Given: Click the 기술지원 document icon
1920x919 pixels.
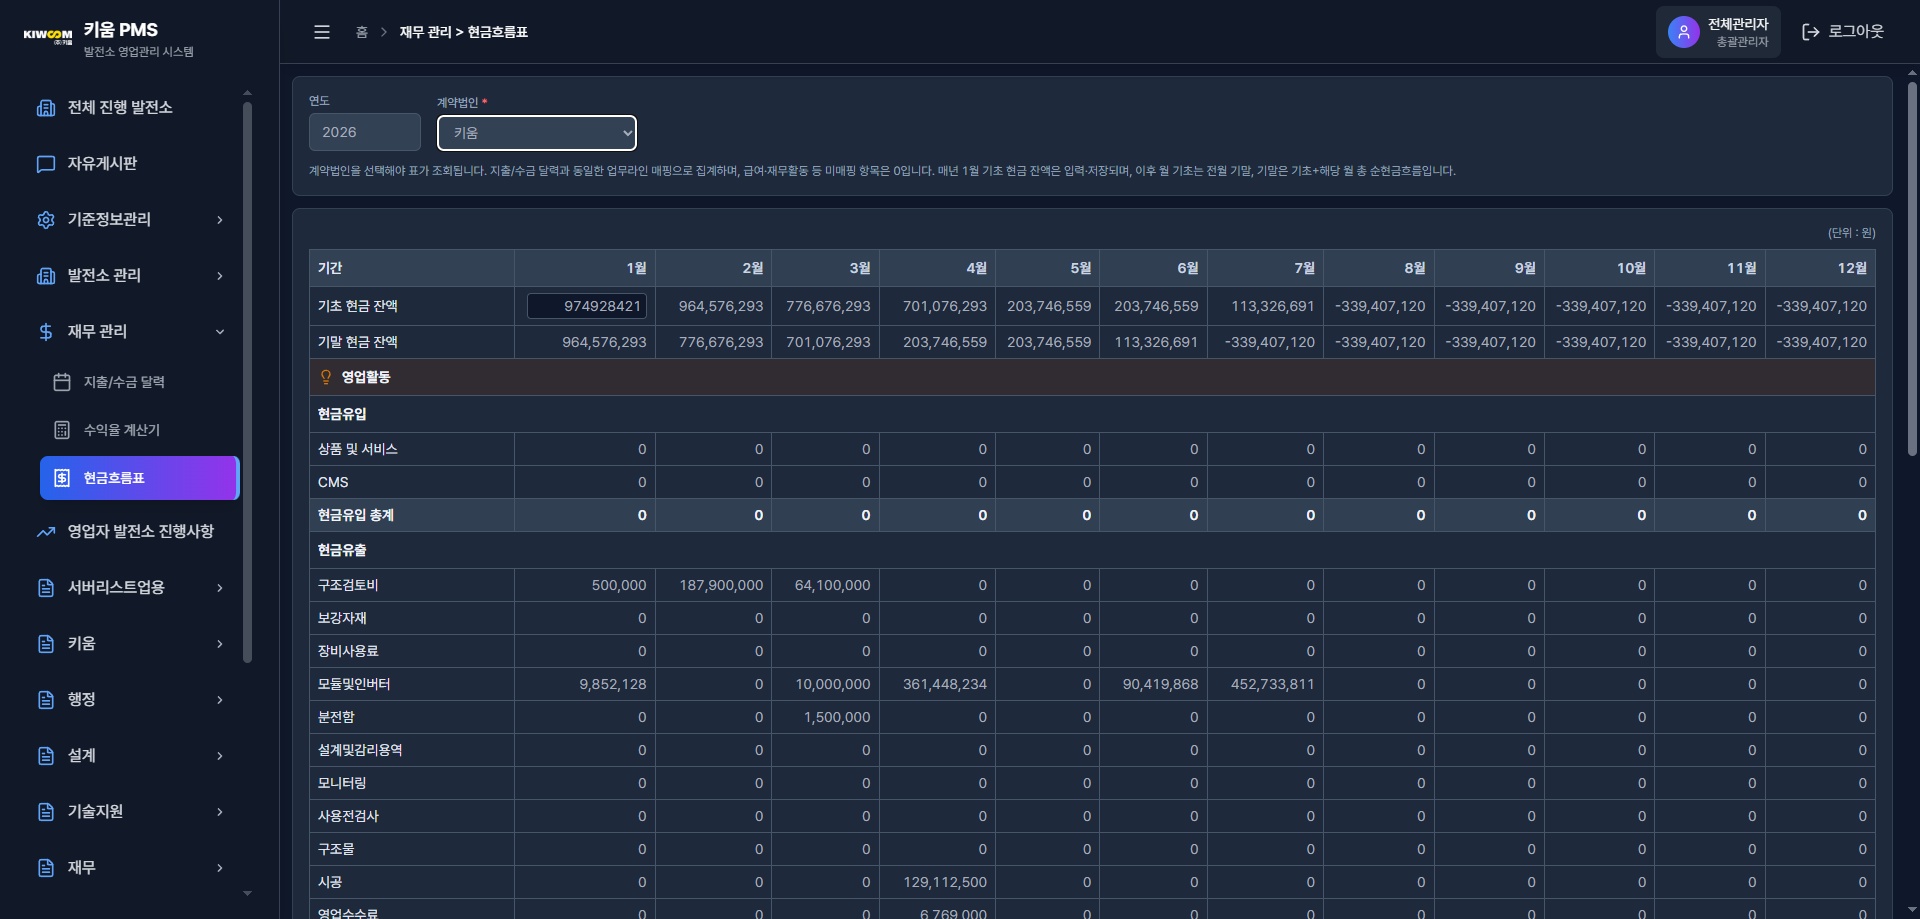Looking at the screenshot, I should [46, 812].
